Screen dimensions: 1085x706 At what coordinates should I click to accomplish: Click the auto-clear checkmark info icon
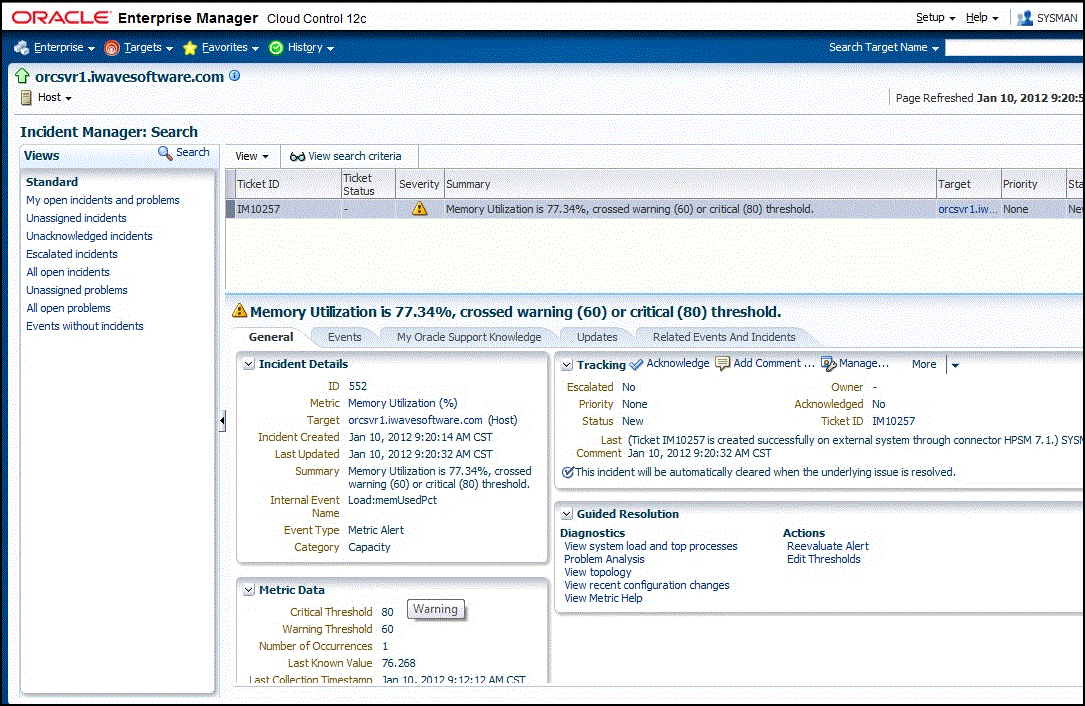tap(568, 472)
